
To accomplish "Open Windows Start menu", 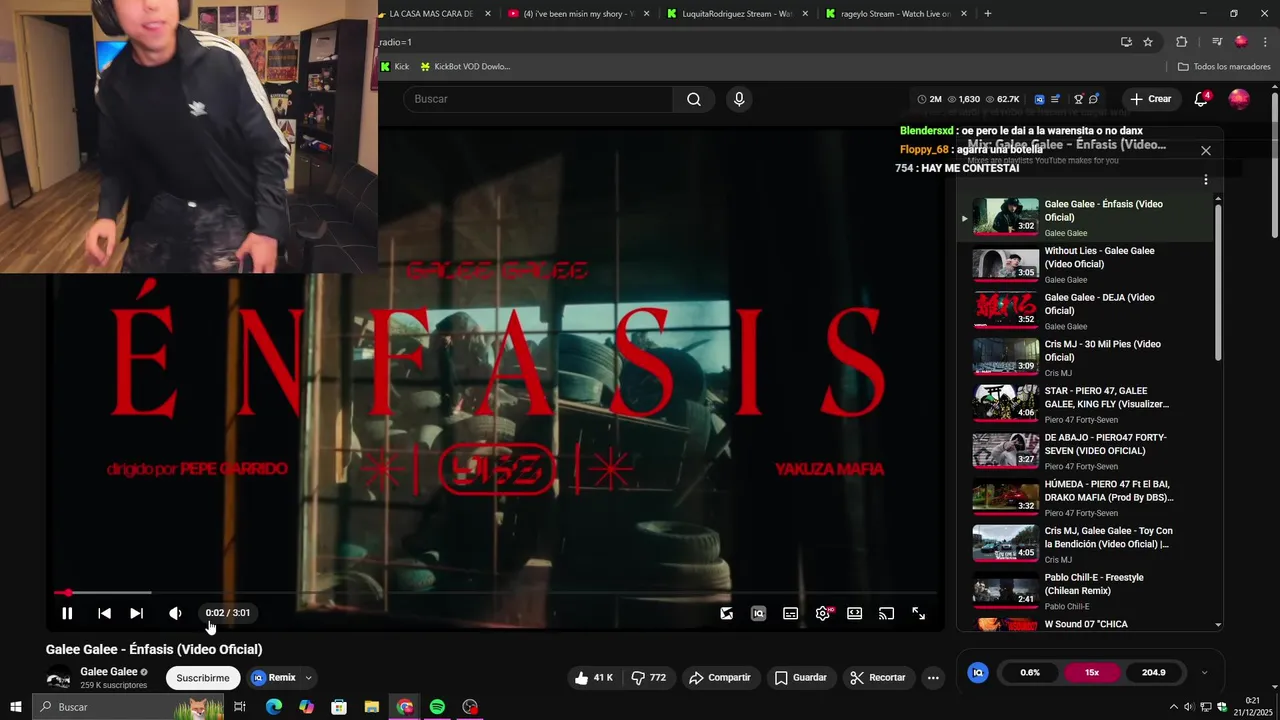I will 15,707.
